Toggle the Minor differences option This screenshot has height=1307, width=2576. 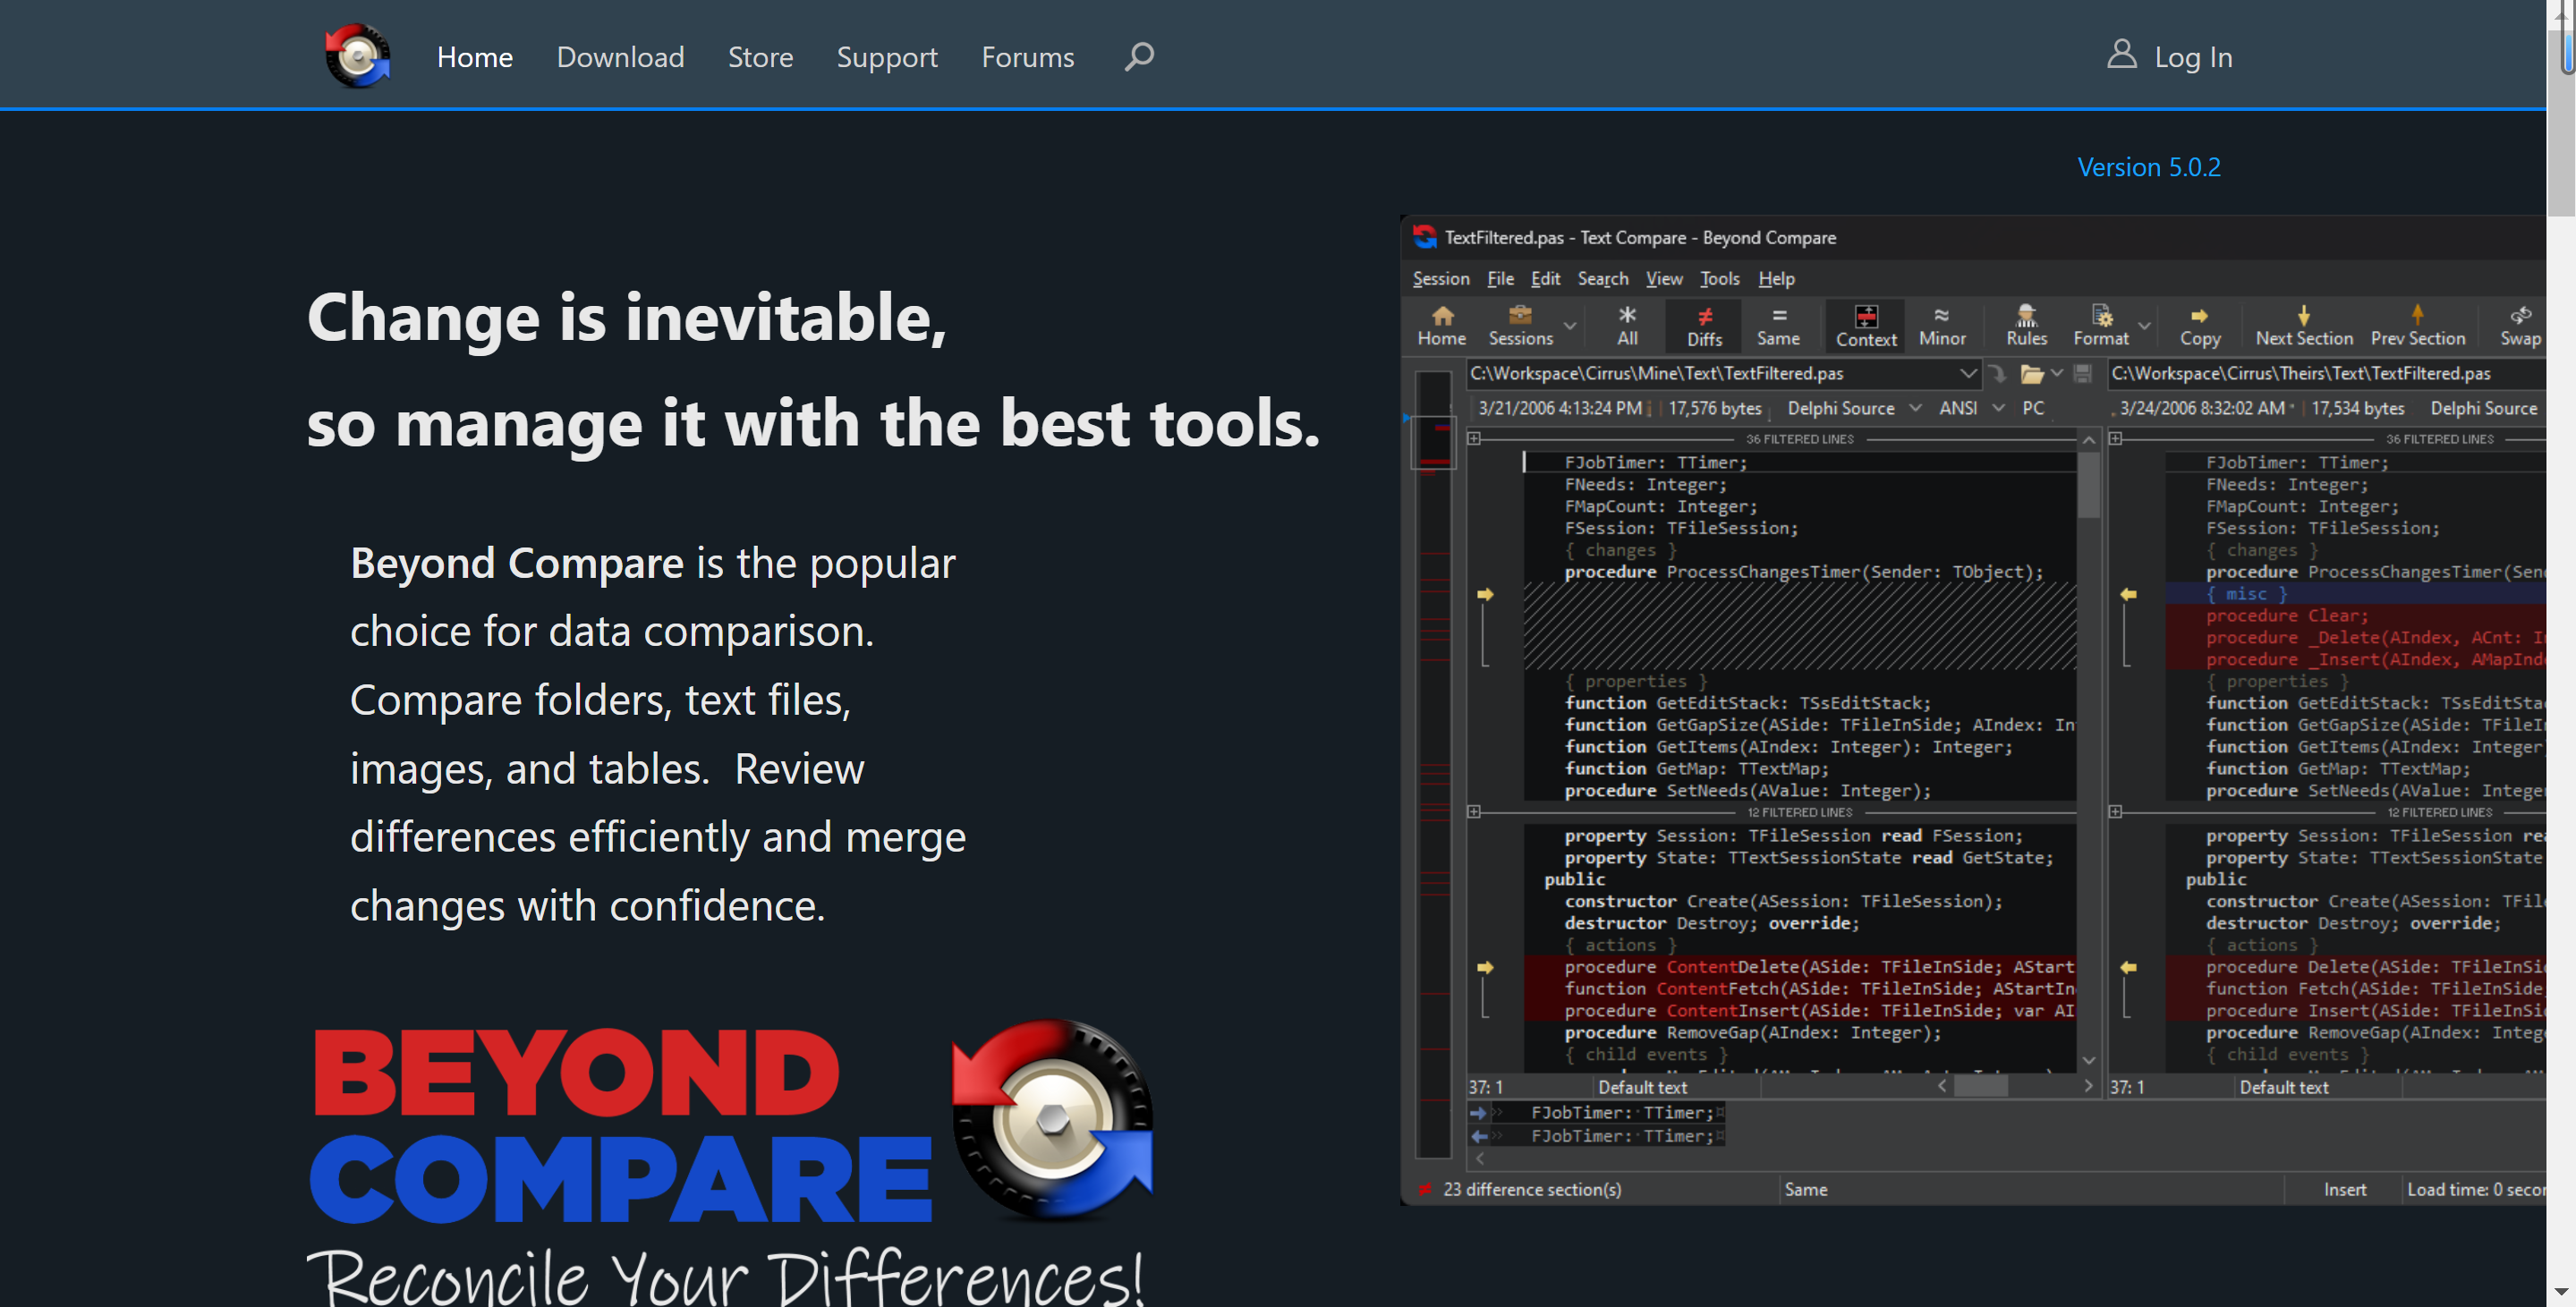[1942, 326]
